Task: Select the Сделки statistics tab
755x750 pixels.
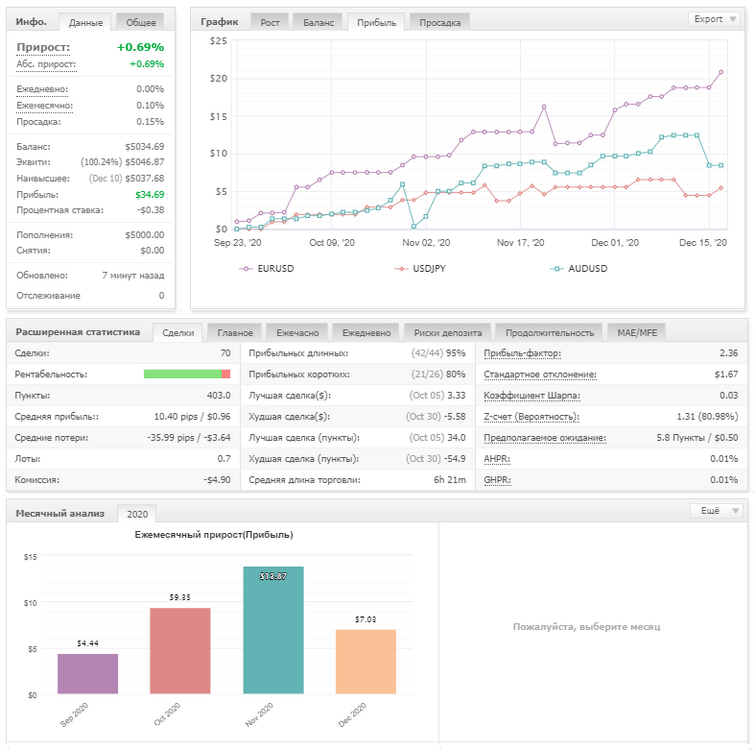Action: 178,333
